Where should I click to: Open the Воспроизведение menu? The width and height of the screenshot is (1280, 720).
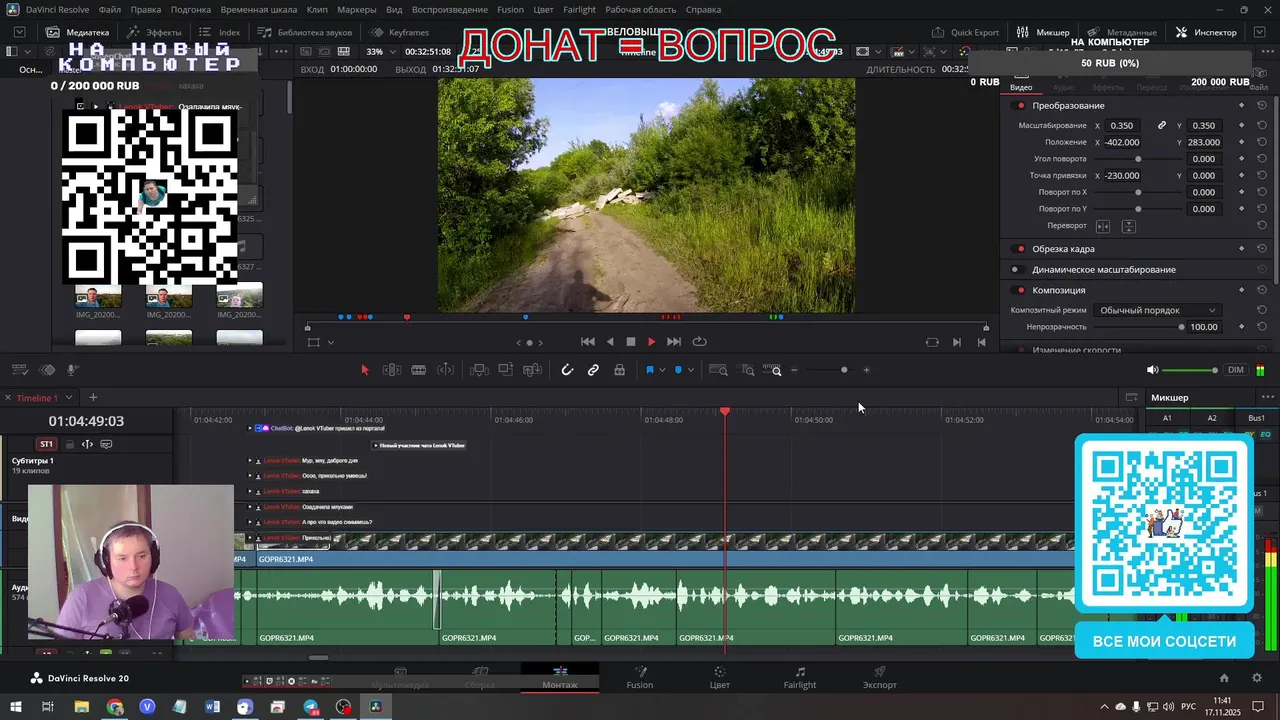tap(450, 10)
